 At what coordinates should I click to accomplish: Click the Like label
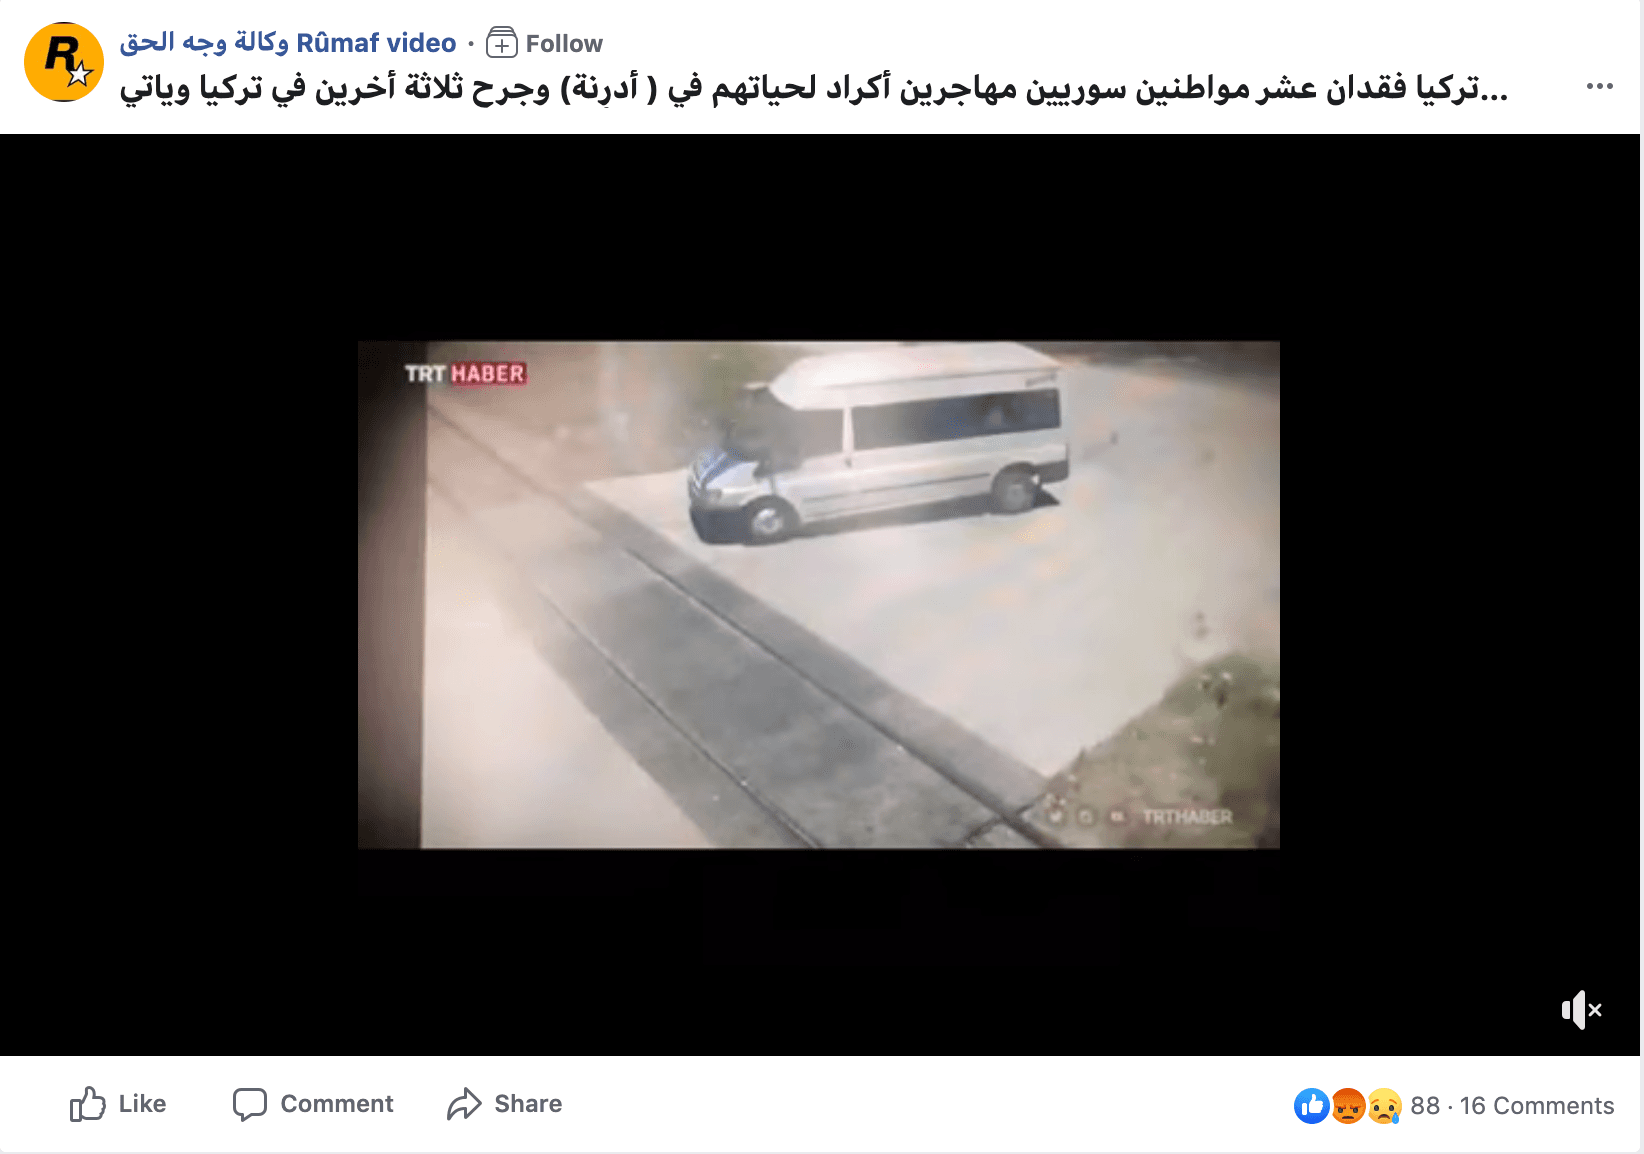click(142, 1104)
